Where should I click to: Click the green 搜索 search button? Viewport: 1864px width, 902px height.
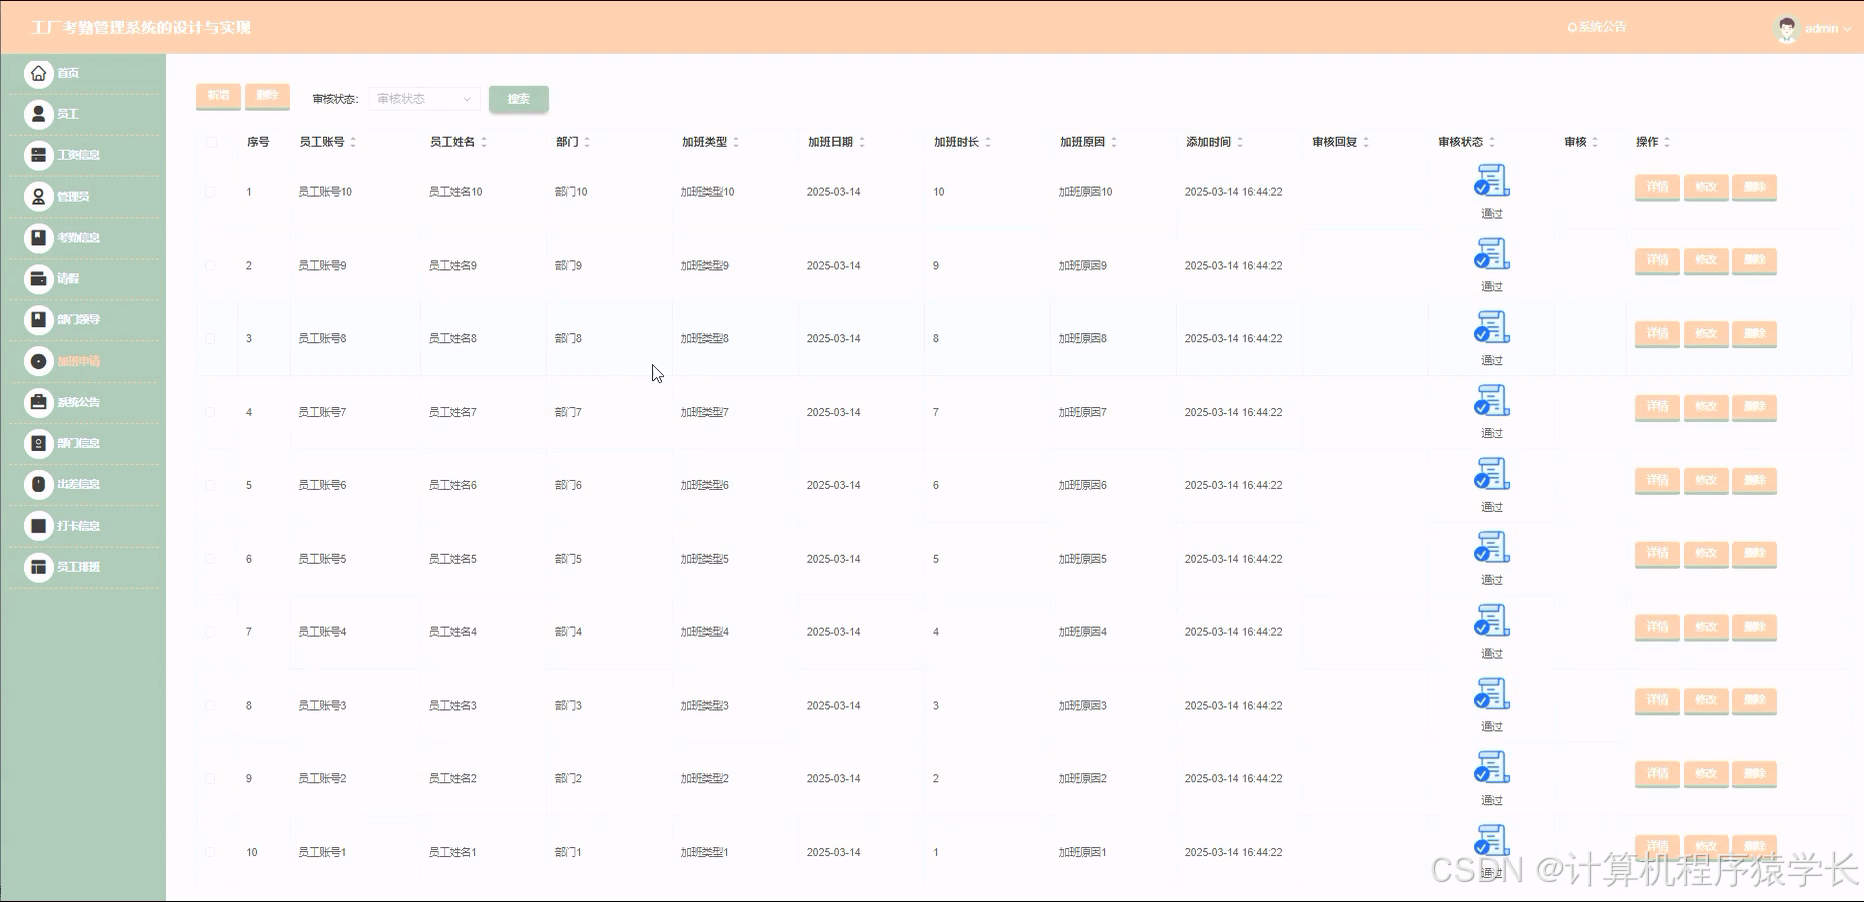point(518,99)
